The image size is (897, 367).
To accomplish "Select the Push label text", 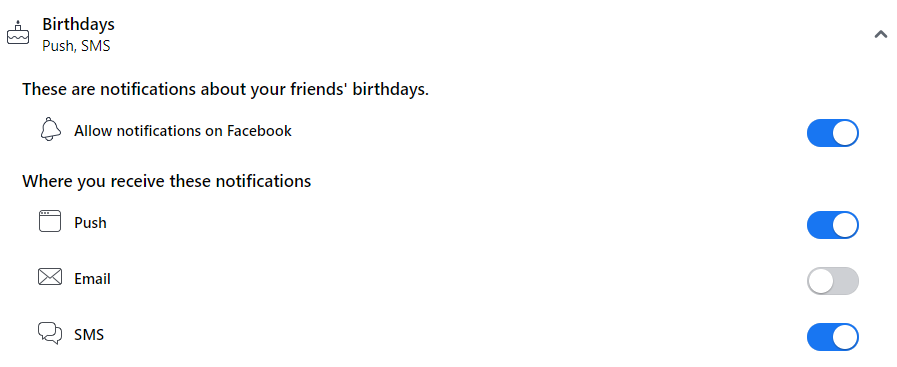I will pyautogui.click(x=90, y=222).
